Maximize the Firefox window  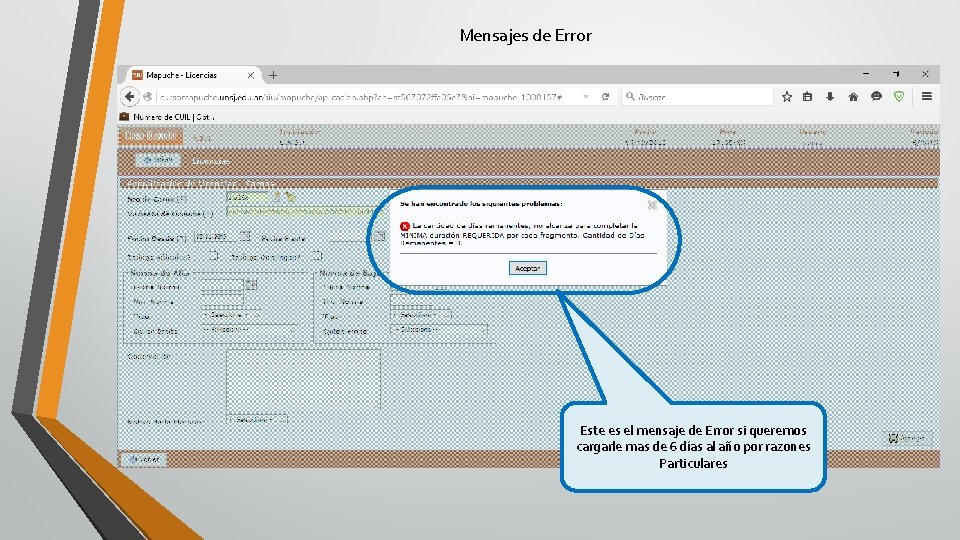[x=896, y=73]
